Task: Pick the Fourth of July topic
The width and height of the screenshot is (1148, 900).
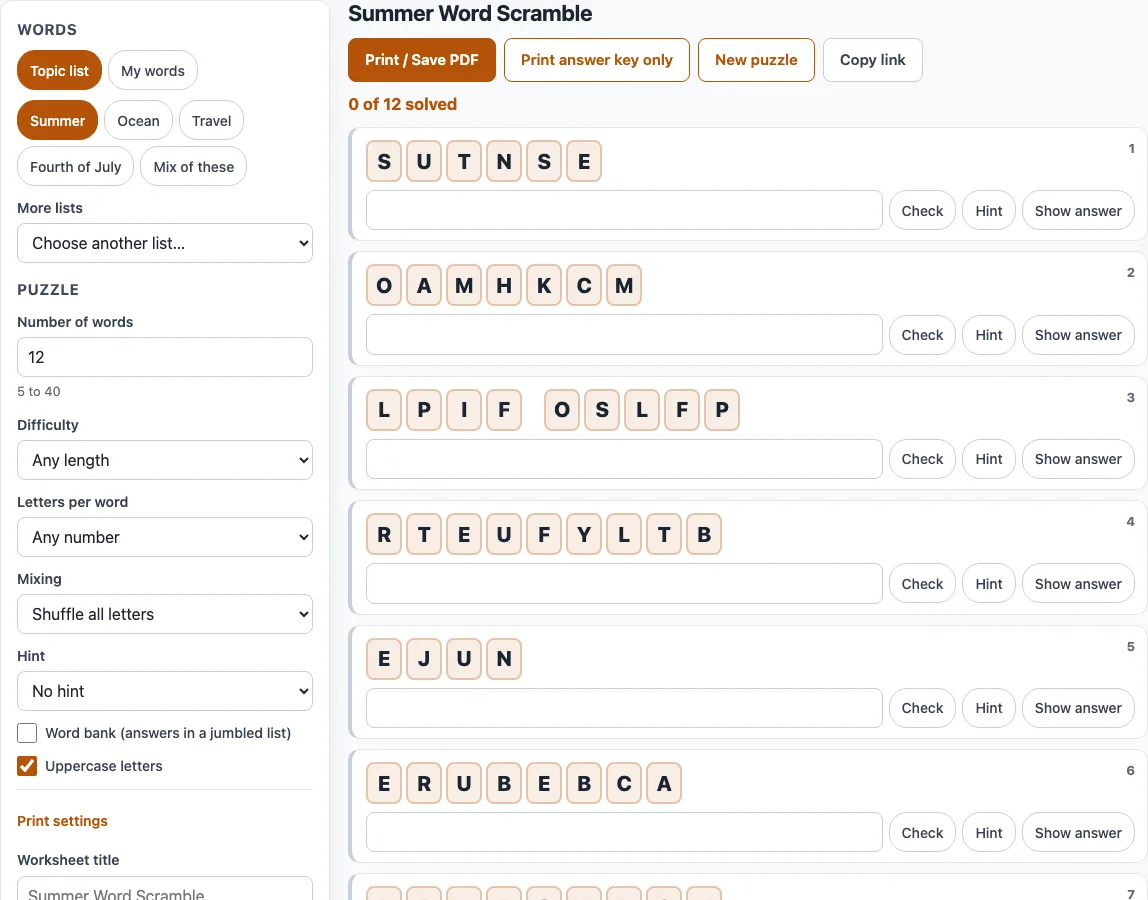Action: click(x=75, y=166)
